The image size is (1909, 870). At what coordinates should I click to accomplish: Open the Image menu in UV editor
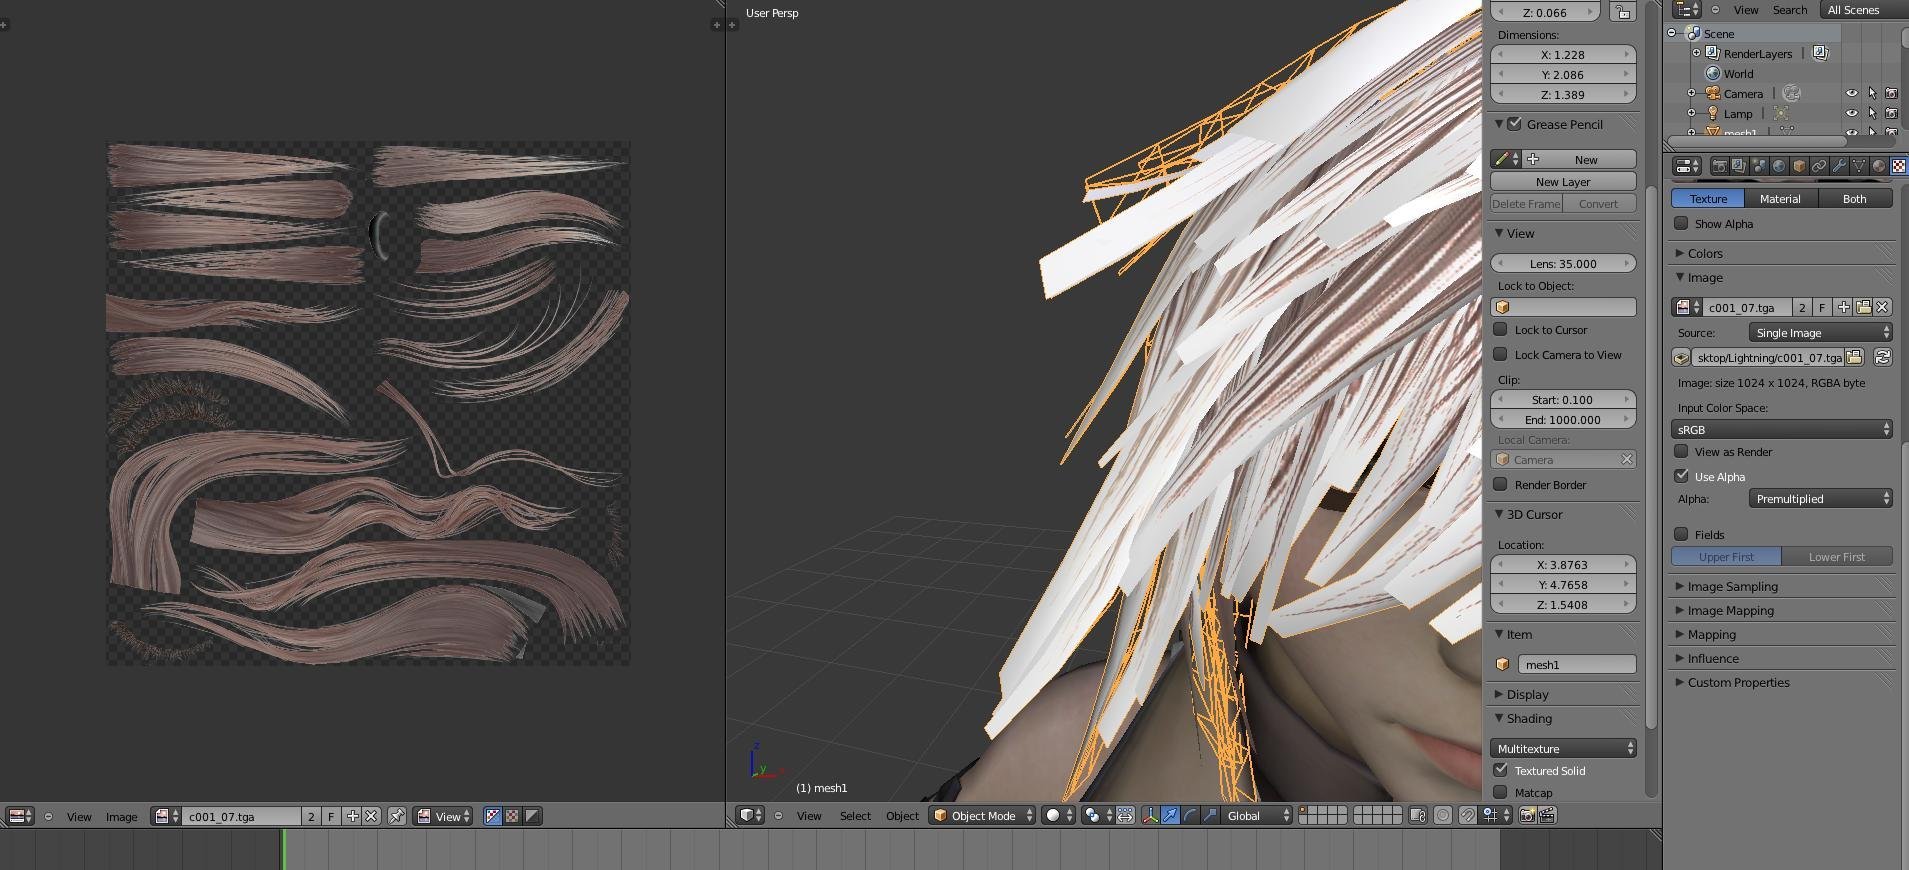pyautogui.click(x=121, y=816)
